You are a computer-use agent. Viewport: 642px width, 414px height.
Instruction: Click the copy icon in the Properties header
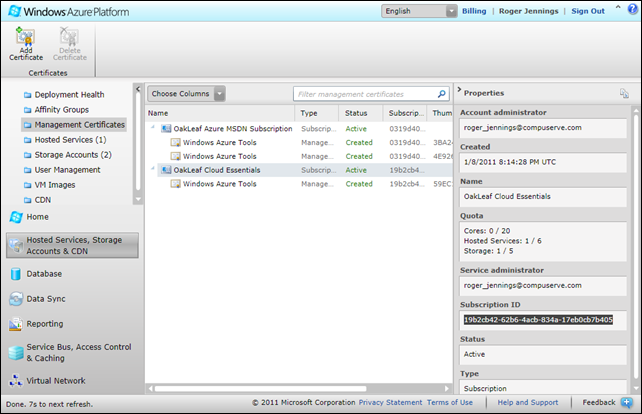[x=624, y=93]
